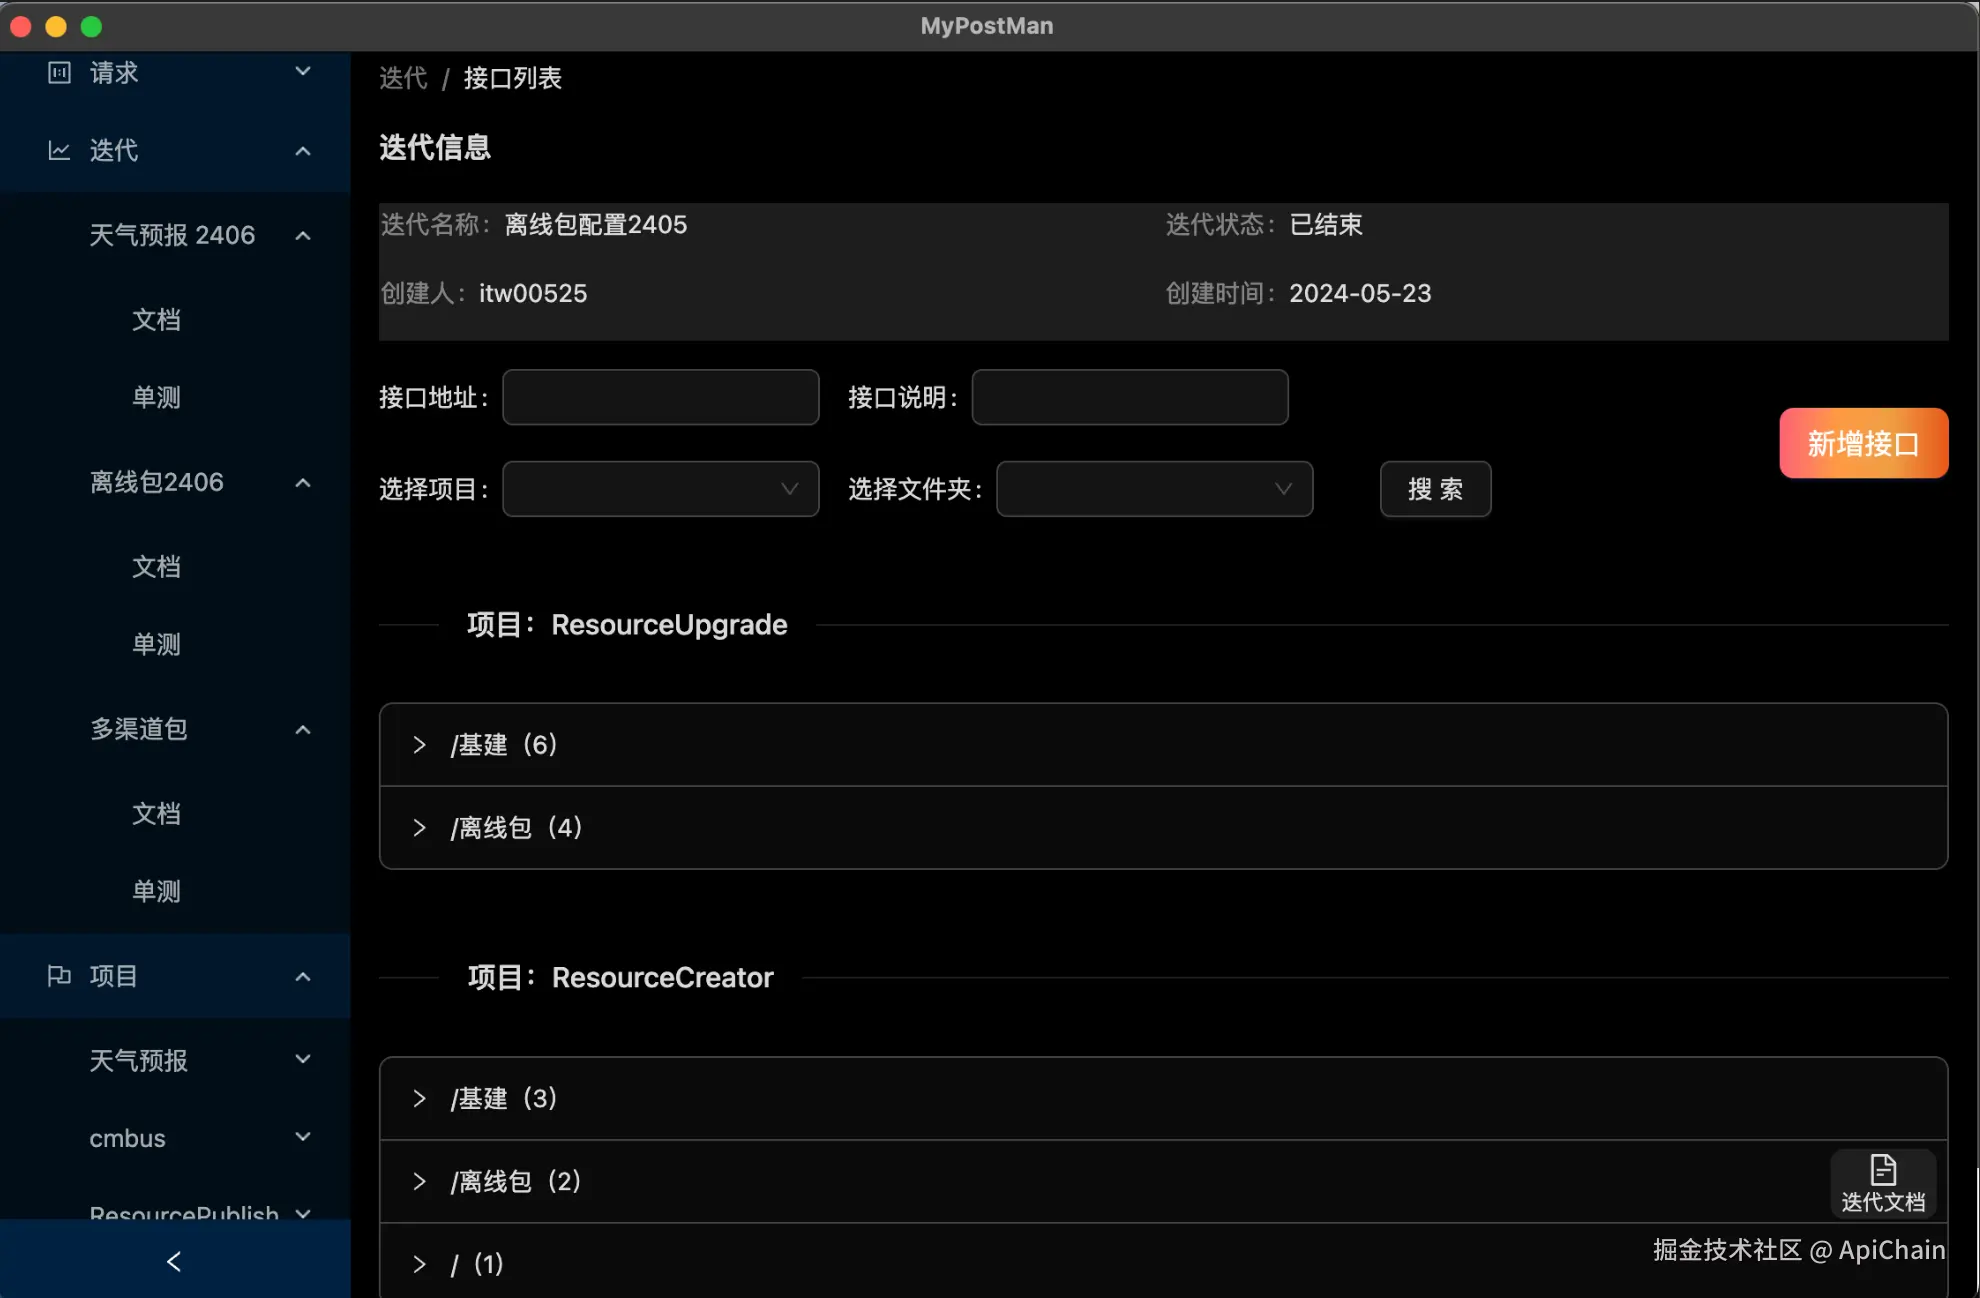Viewport: 1980px width, 1298px height.
Task: Click the 项目 flag icon in sidebar
Action: tap(59, 976)
